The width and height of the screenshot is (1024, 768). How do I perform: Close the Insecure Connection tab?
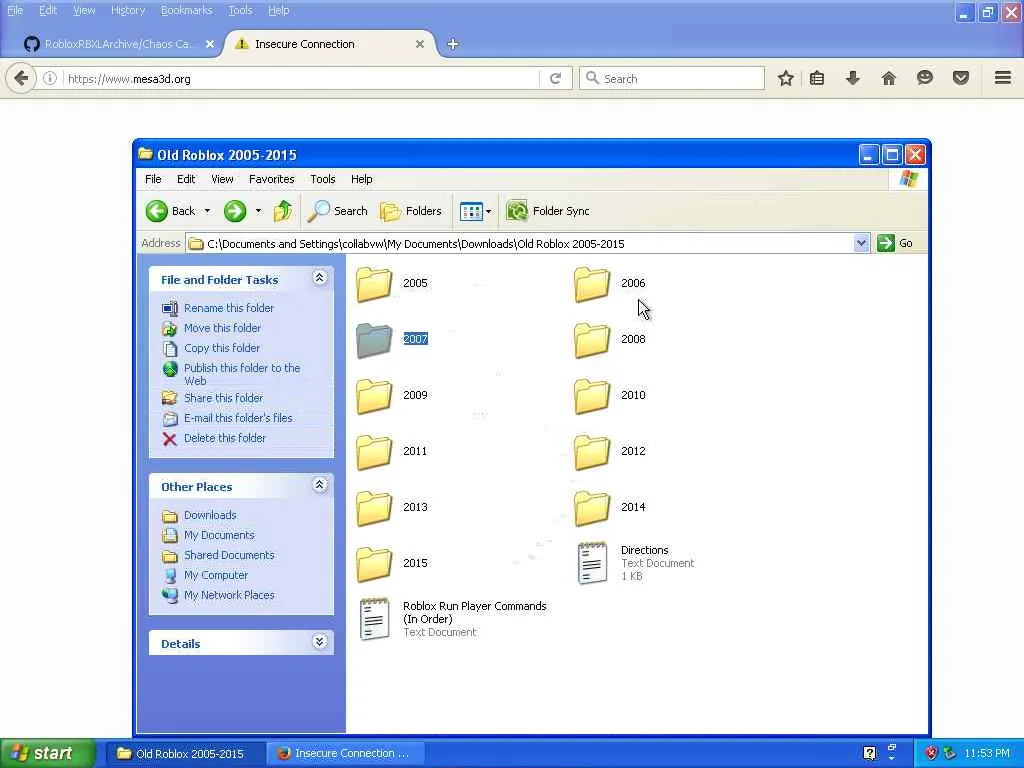coord(420,44)
